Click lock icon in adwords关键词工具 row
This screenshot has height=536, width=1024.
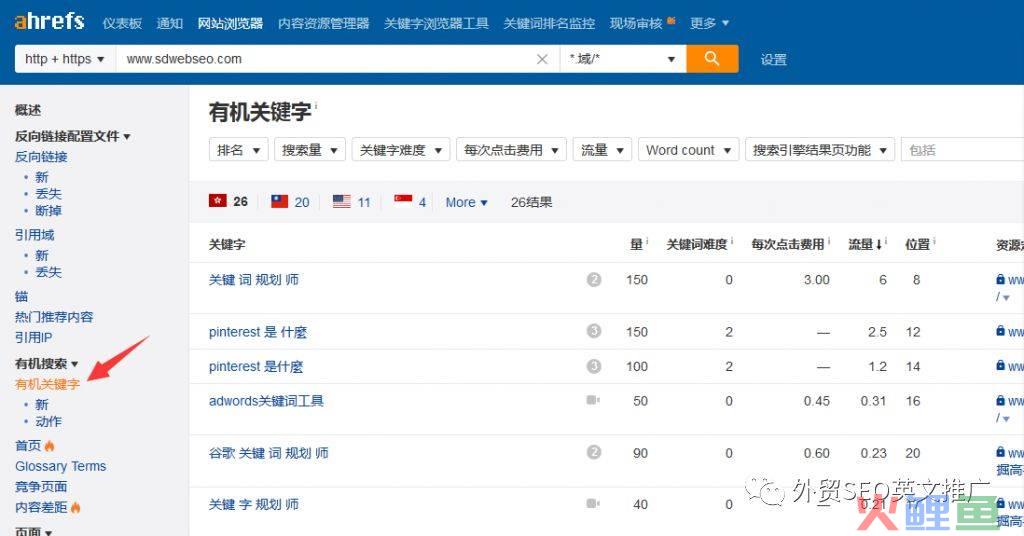[1000, 400]
